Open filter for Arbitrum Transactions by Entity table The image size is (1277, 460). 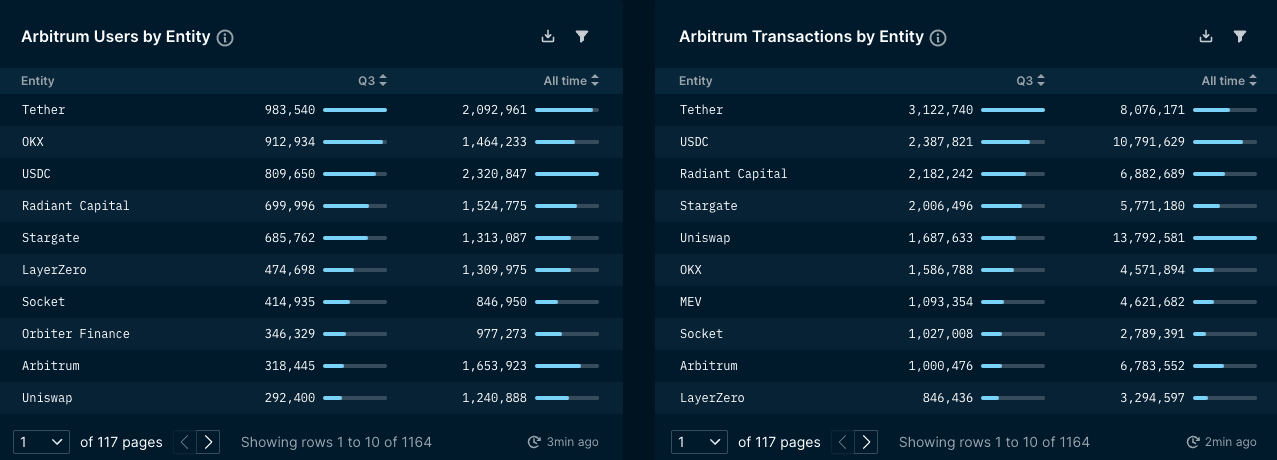pyautogui.click(x=1240, y=36)
